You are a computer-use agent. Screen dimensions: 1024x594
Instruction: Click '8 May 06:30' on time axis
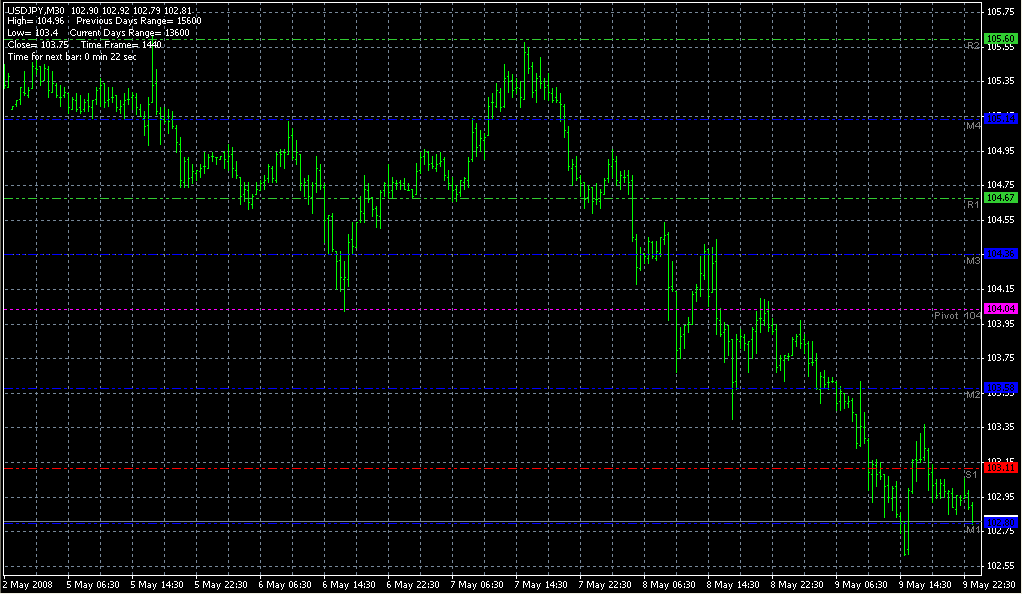(x=669, y=585)
